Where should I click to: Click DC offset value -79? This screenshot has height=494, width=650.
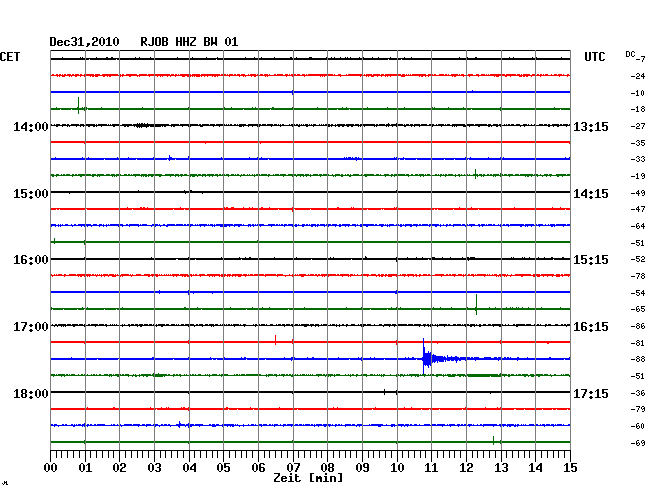coord(638,409)
